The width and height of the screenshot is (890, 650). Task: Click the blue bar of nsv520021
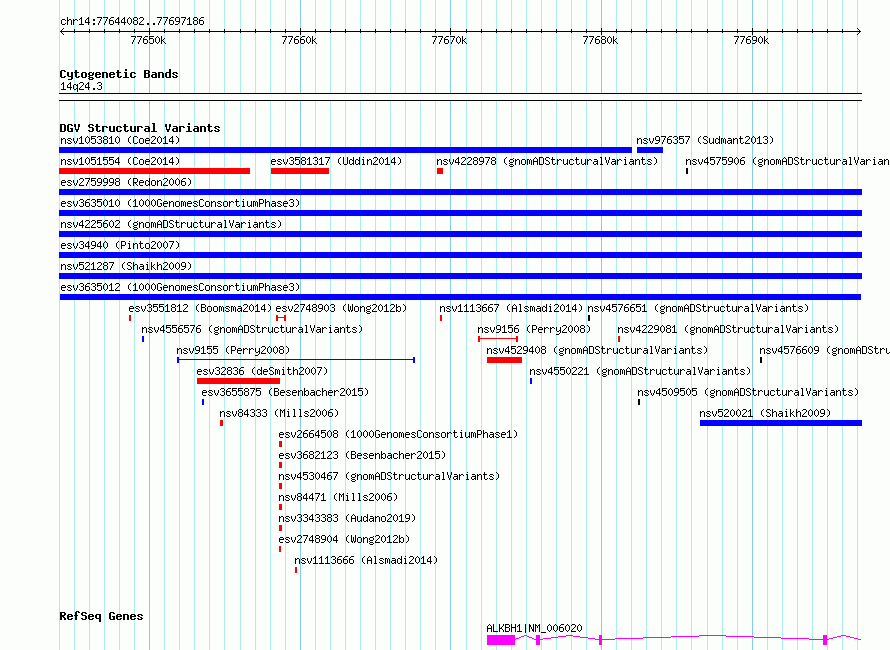[781, 423]
